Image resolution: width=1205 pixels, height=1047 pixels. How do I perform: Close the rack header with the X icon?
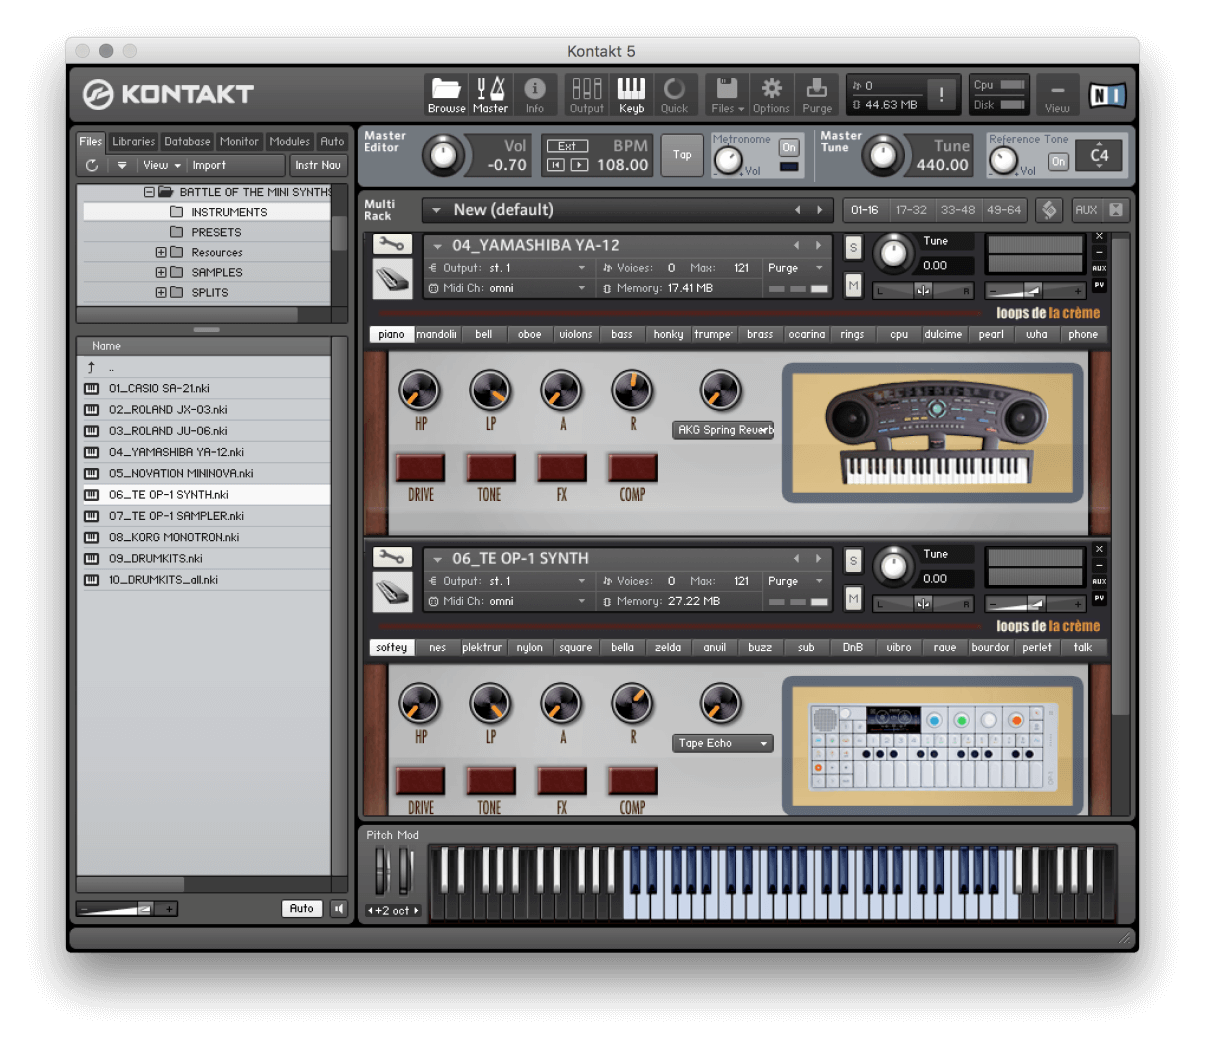click(1116, 210)
